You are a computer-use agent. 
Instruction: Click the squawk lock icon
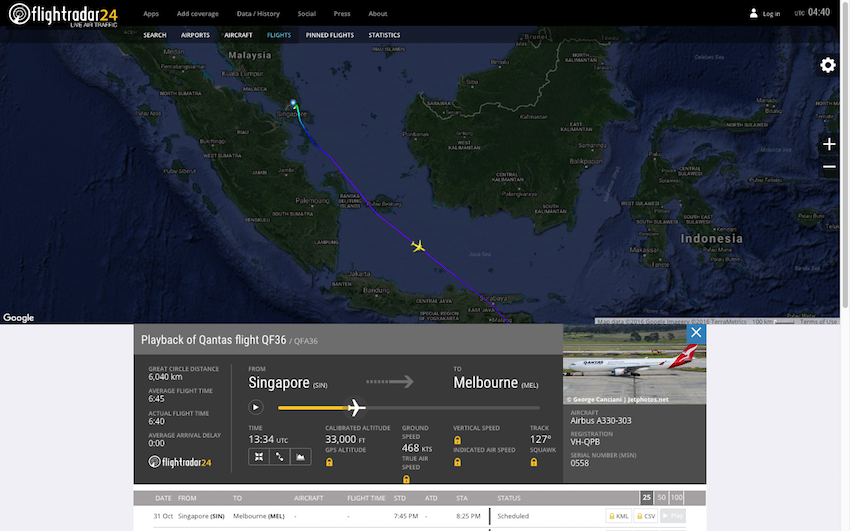pyautogui.click(x=534, y=462)
